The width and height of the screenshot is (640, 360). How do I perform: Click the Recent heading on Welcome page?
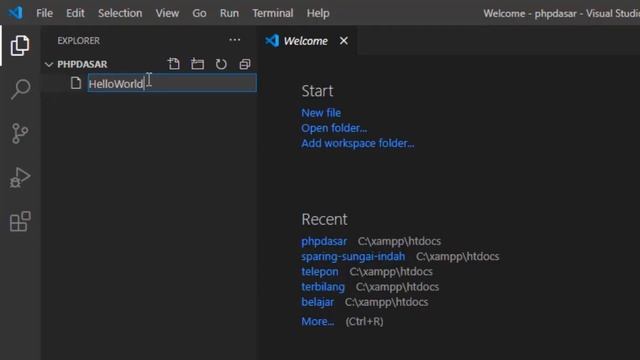pyautogui.click(x=324, y=219)
